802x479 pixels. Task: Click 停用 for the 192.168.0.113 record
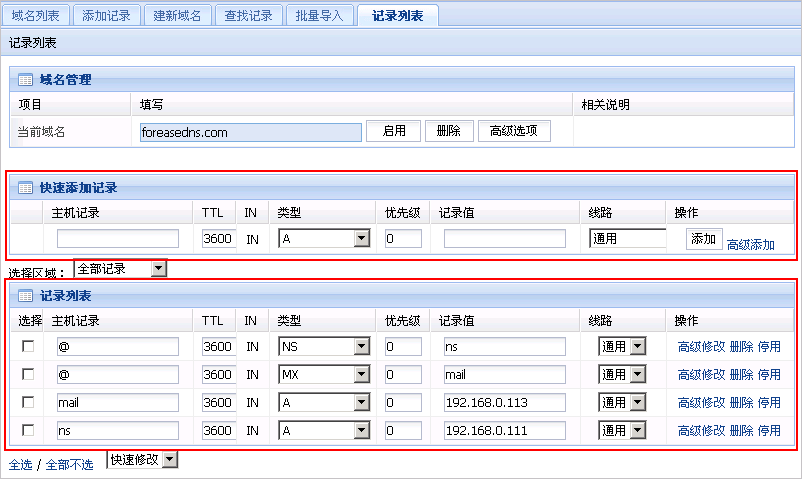click(x=769, y=402)
